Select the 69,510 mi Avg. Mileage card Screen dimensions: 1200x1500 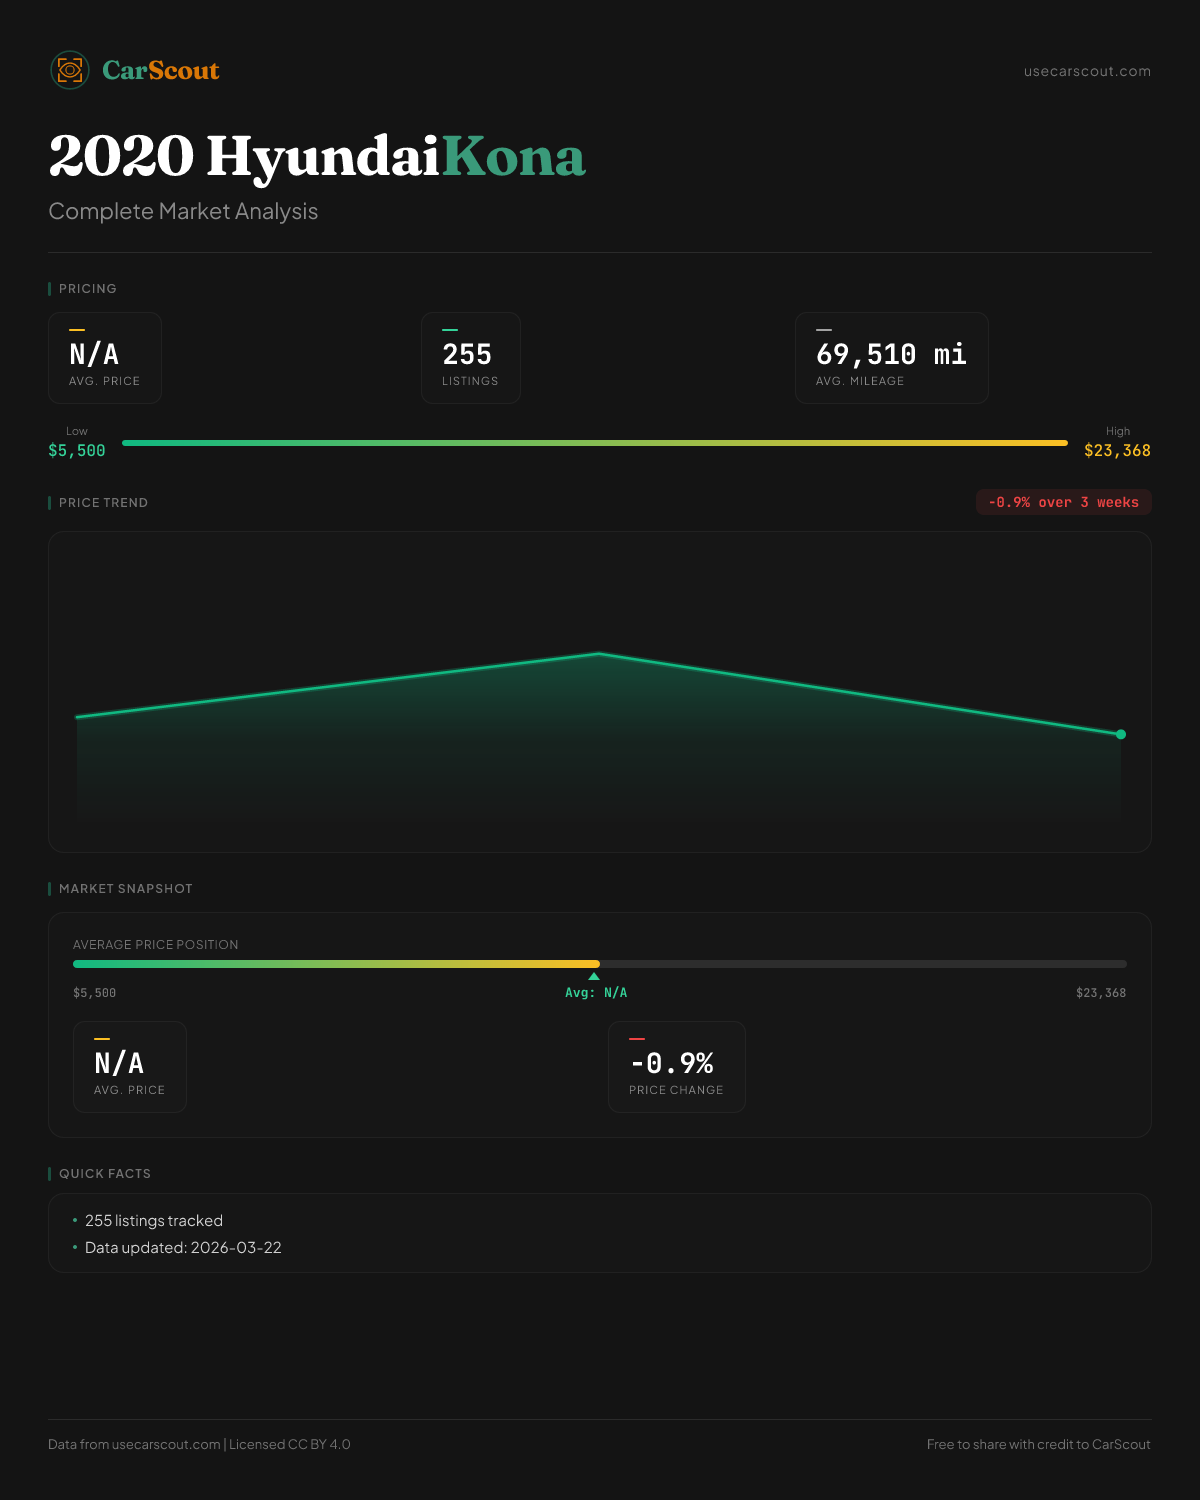891,358
